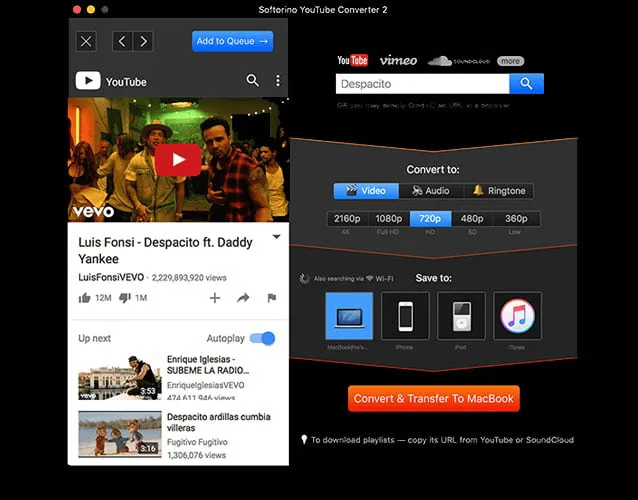The image size is (638, 500).
Task: Click the Despacito search field
Action: click(422, 84)
